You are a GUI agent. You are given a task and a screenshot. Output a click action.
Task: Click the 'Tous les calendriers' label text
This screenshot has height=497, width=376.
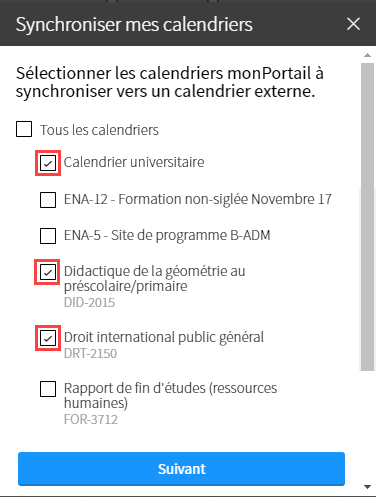(99, 130)
